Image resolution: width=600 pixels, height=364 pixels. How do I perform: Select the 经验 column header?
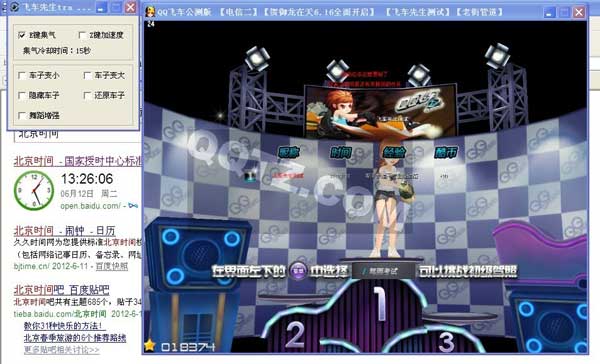(x=394, y=152)
